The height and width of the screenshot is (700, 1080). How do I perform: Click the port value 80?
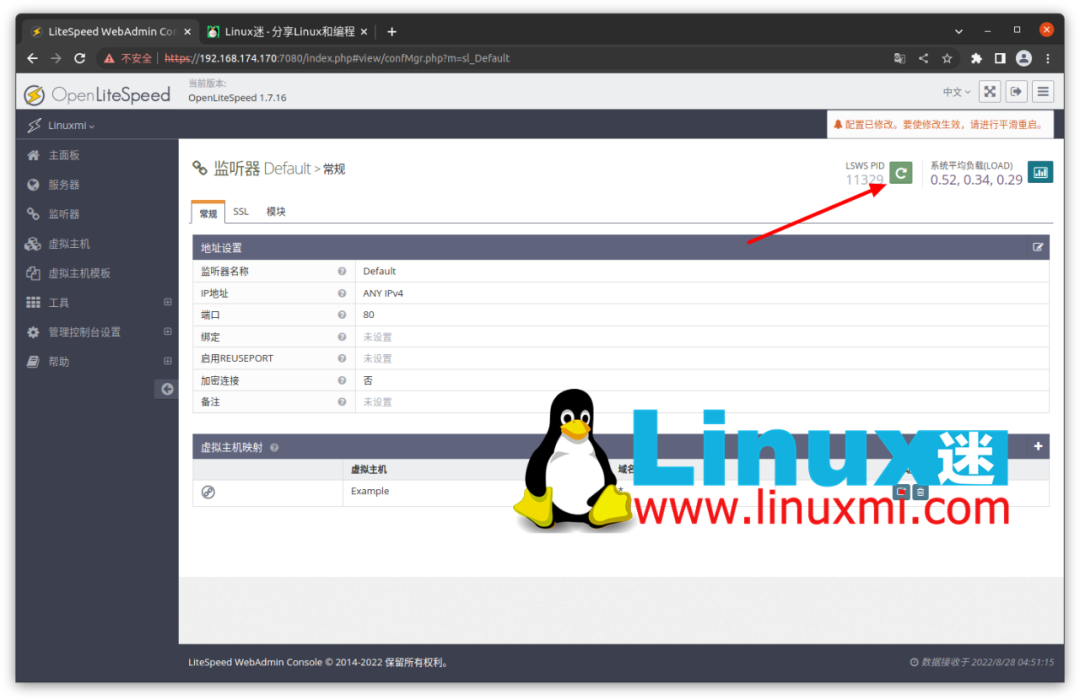coord(368,315)
